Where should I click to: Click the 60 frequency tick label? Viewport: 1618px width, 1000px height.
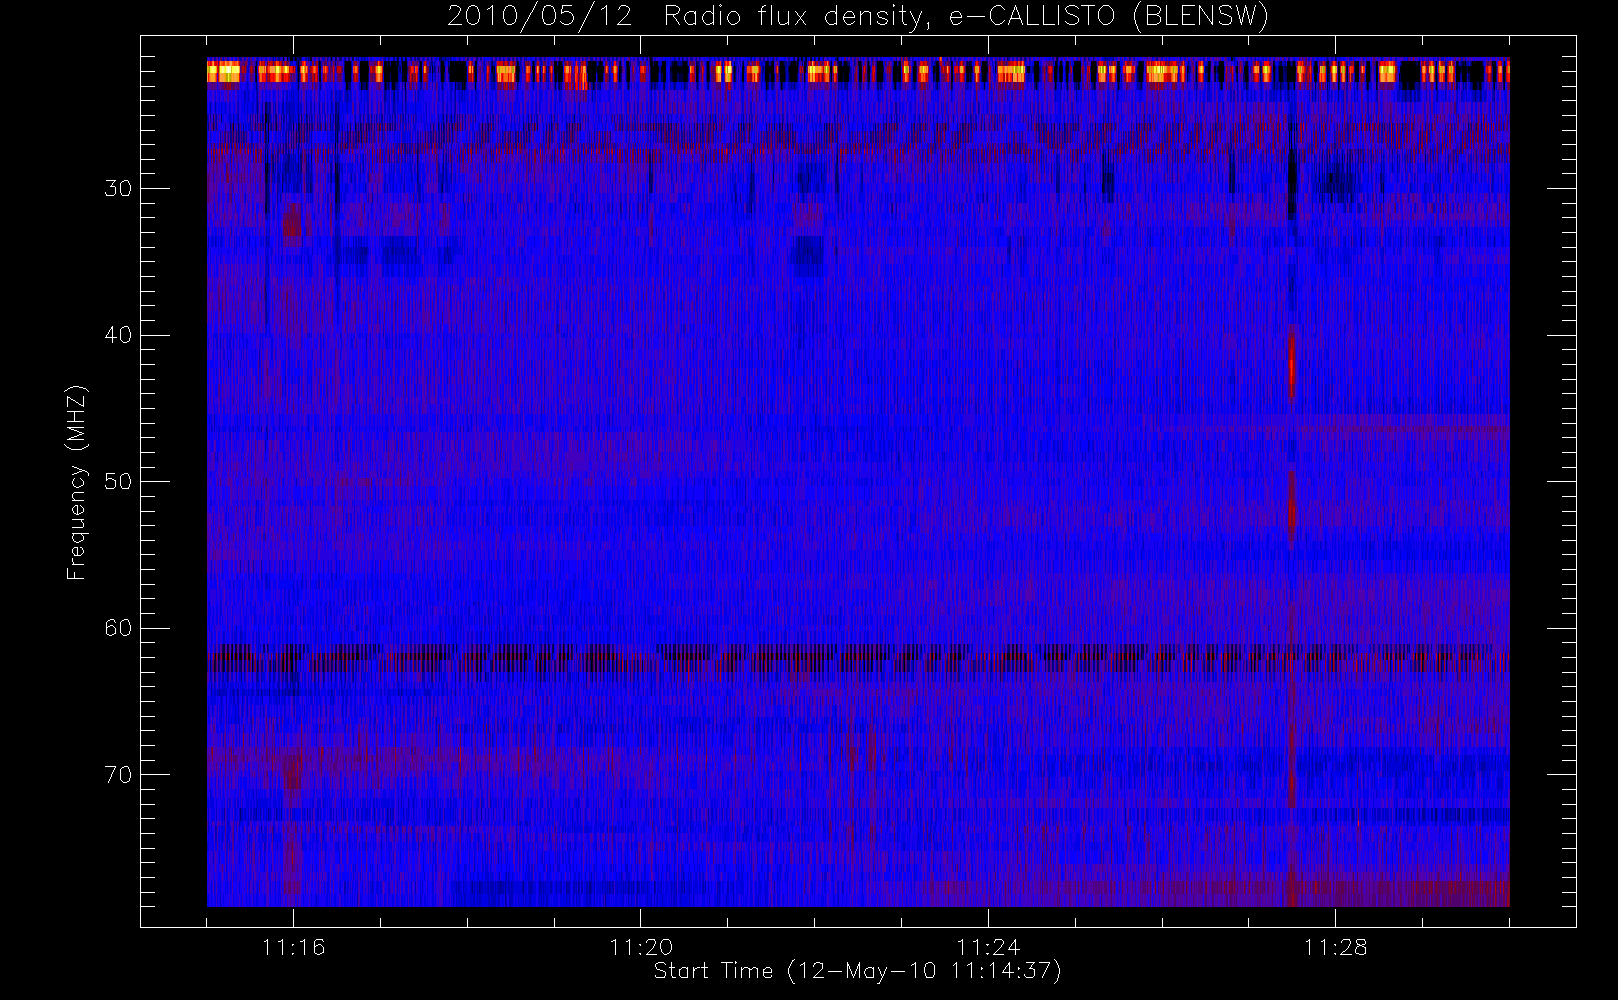(118, 628)
